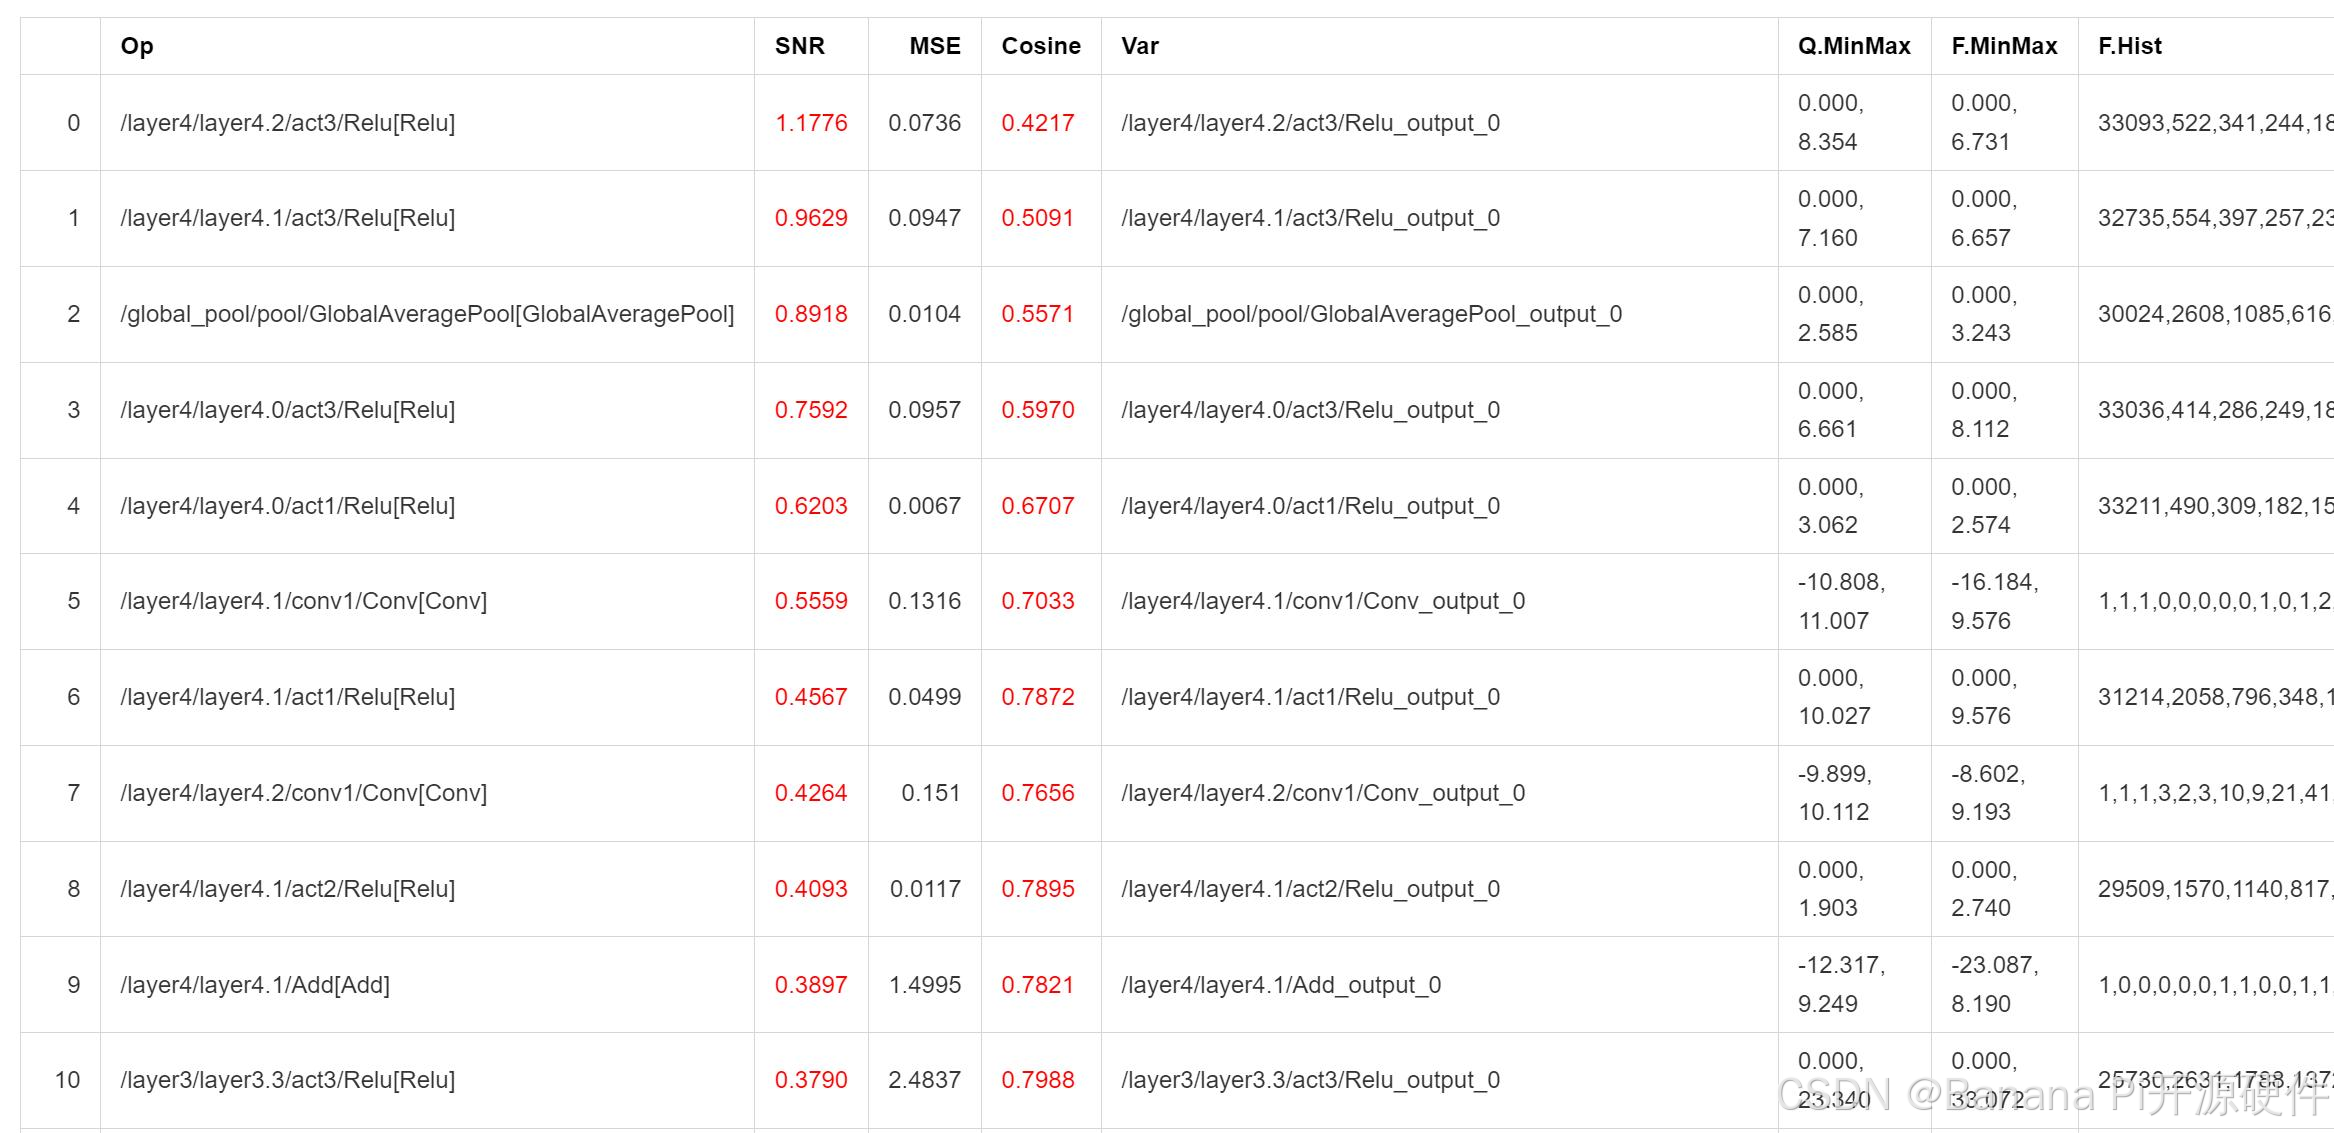2334x1133 pixels.
Task: Click the SNR column header
Action: [x=799, y=46]
